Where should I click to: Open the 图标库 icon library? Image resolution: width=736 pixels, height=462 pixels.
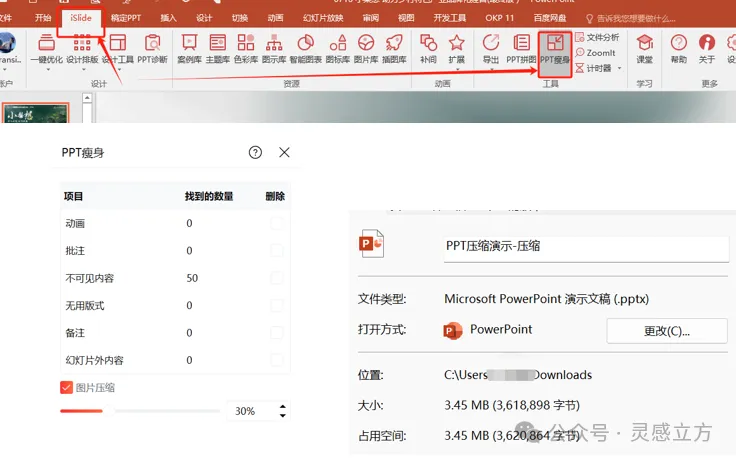tap(337, 43)
